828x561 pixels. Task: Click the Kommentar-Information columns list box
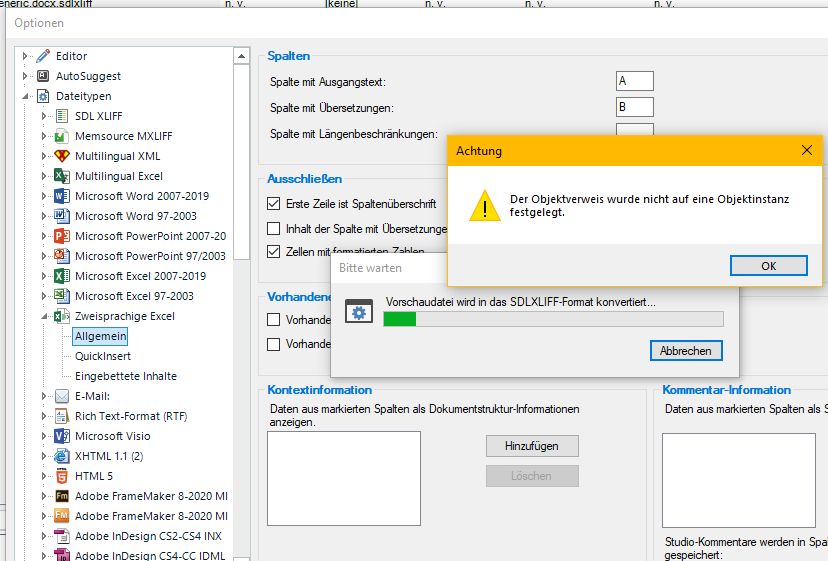(739, 480)
